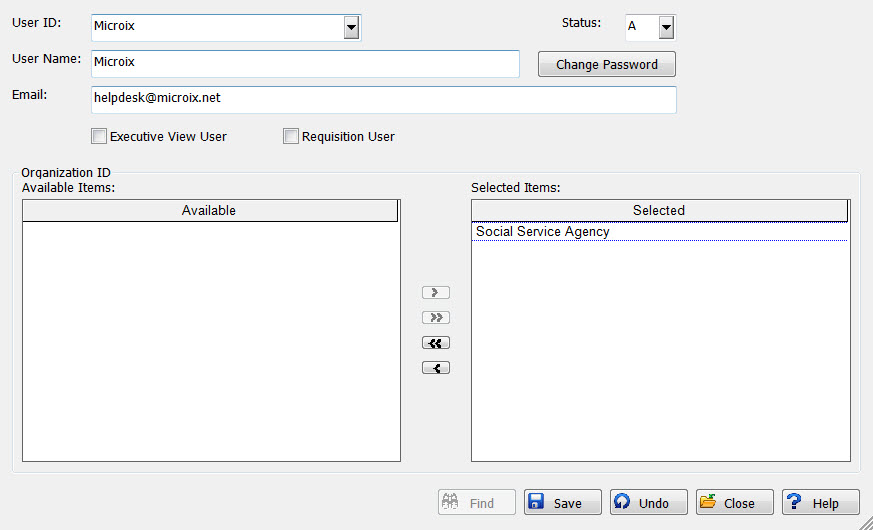Click the Close button with folder icon
This screenshot has height=530, width=873.
[x=735, y=503]
